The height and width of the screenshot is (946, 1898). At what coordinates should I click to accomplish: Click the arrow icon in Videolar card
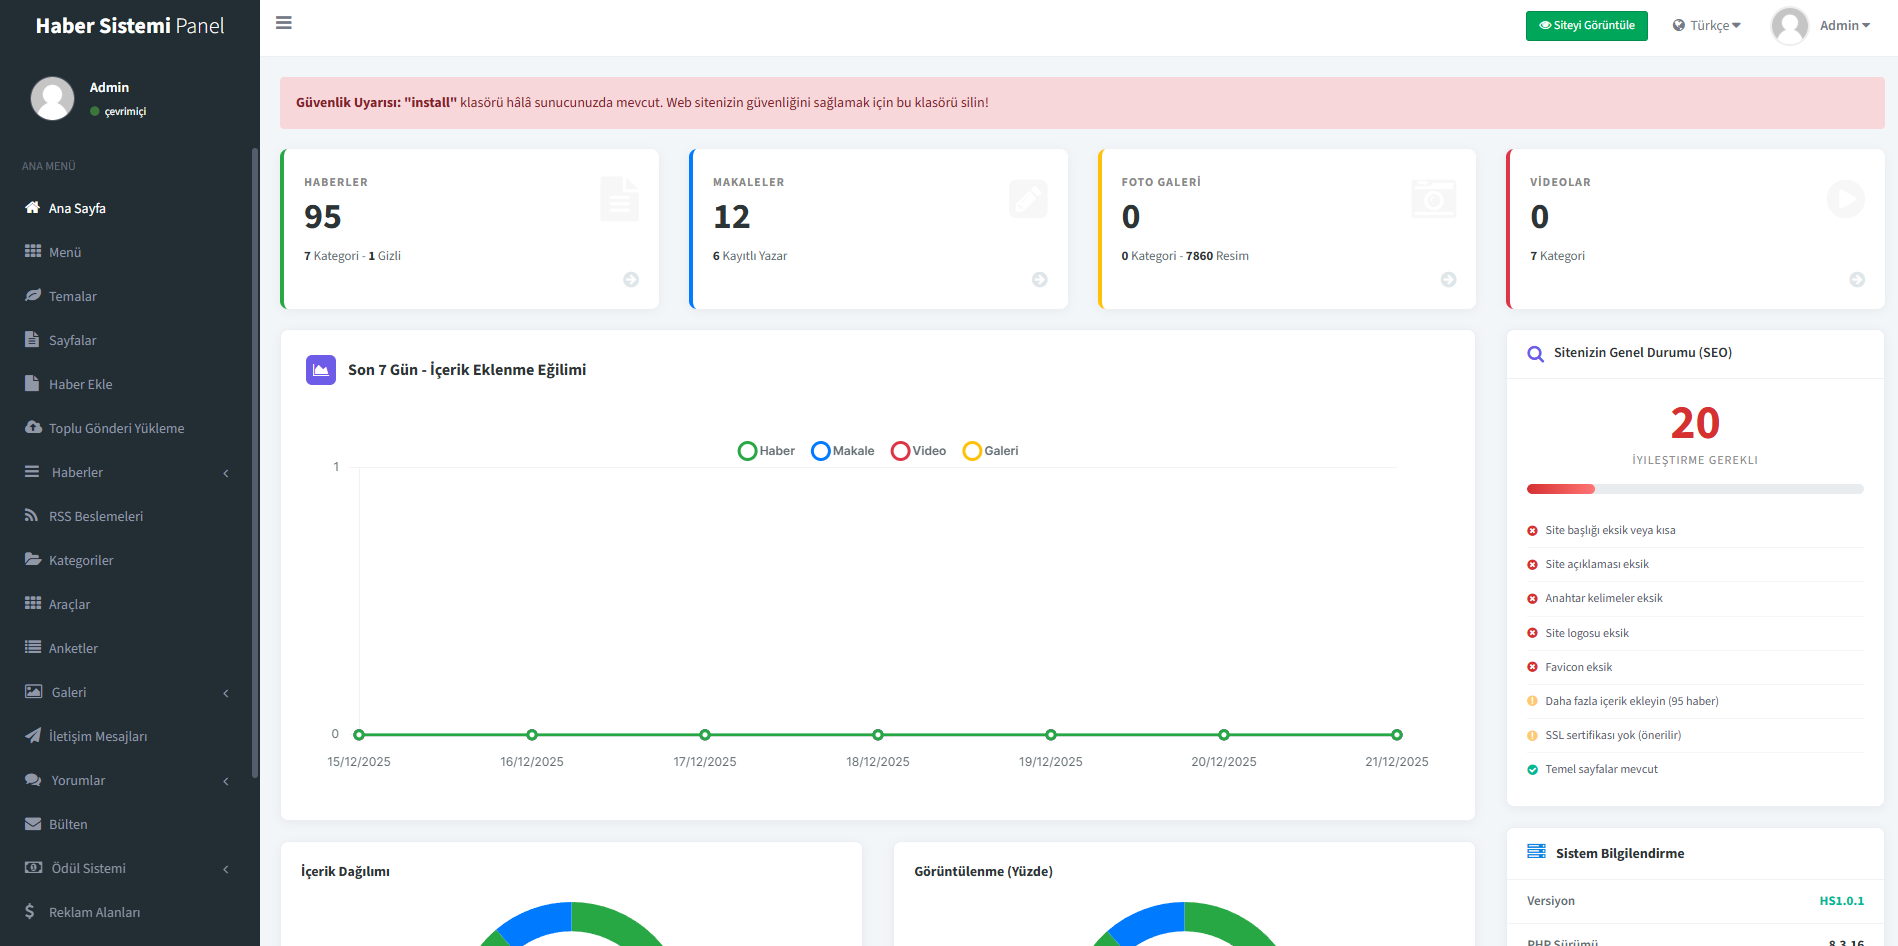coord(1857,280)
